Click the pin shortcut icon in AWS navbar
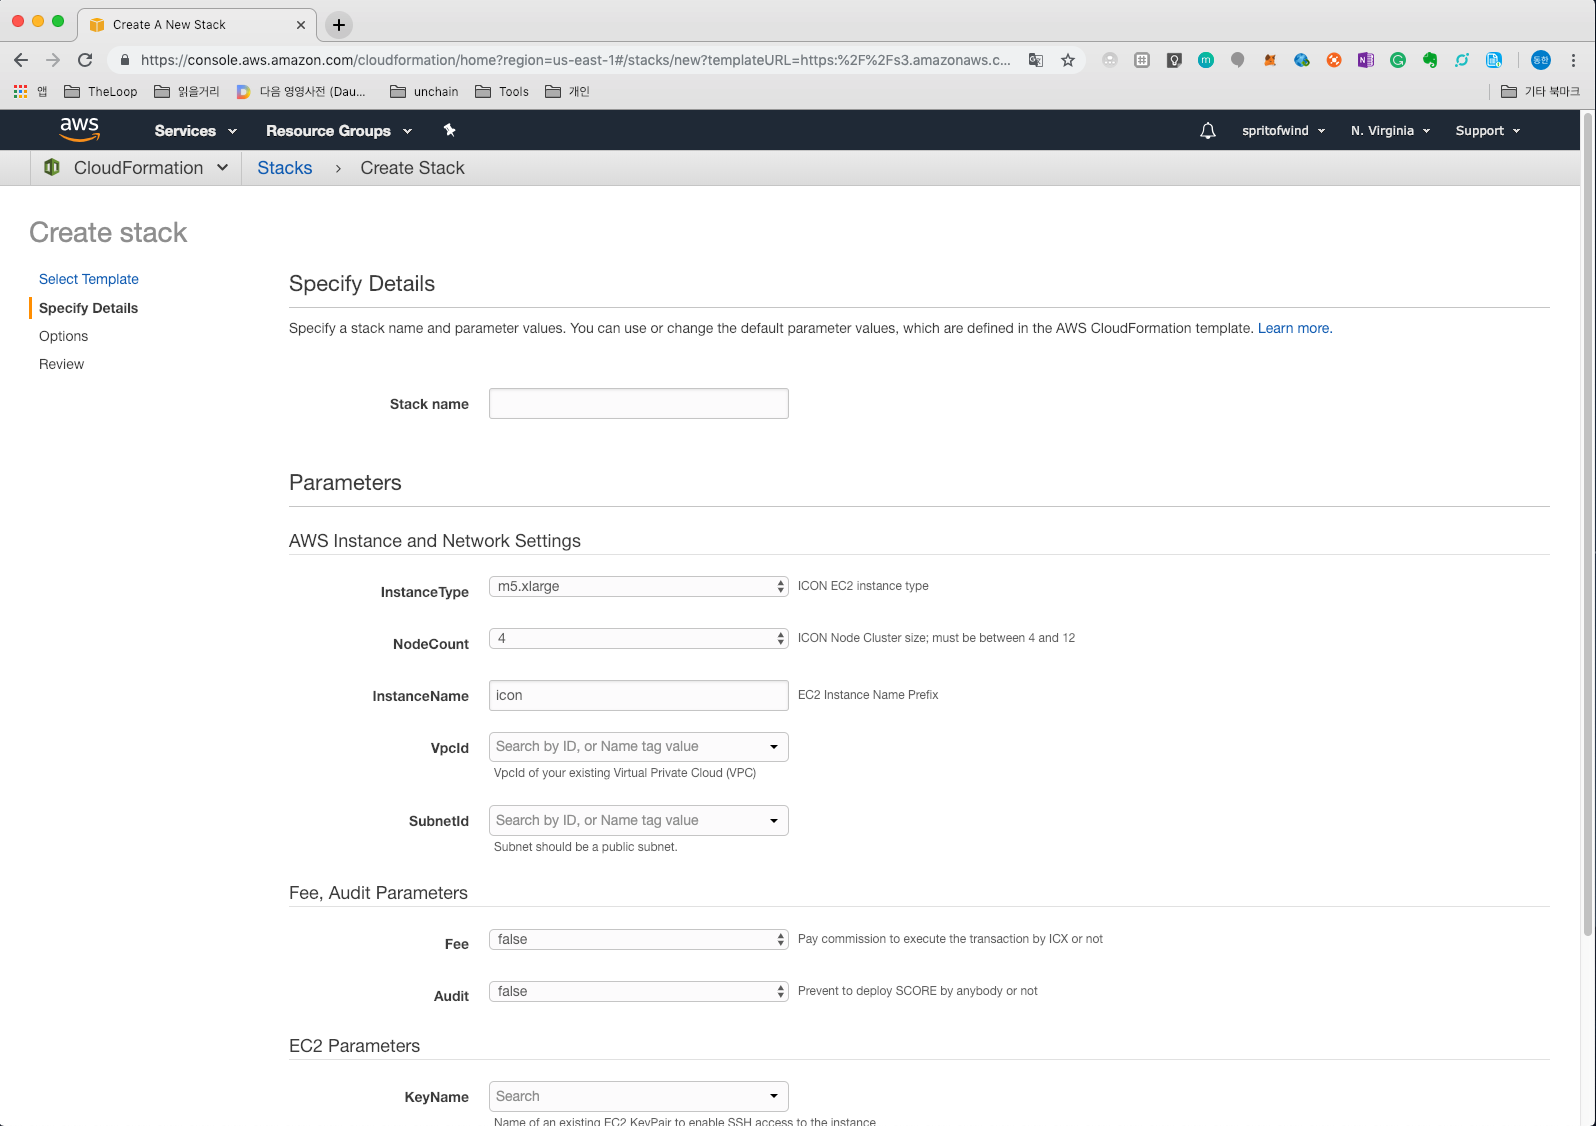The width and height of the screenshot is (1596, 1126). 449,130
